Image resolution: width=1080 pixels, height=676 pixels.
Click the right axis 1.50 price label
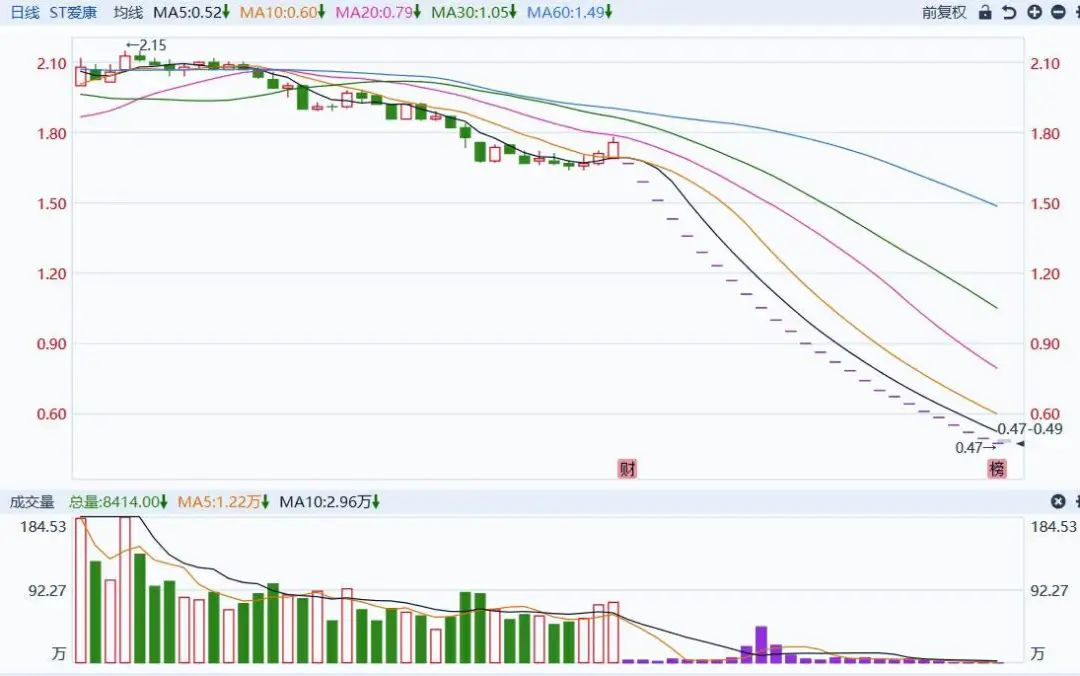(x=1044, y=204)
